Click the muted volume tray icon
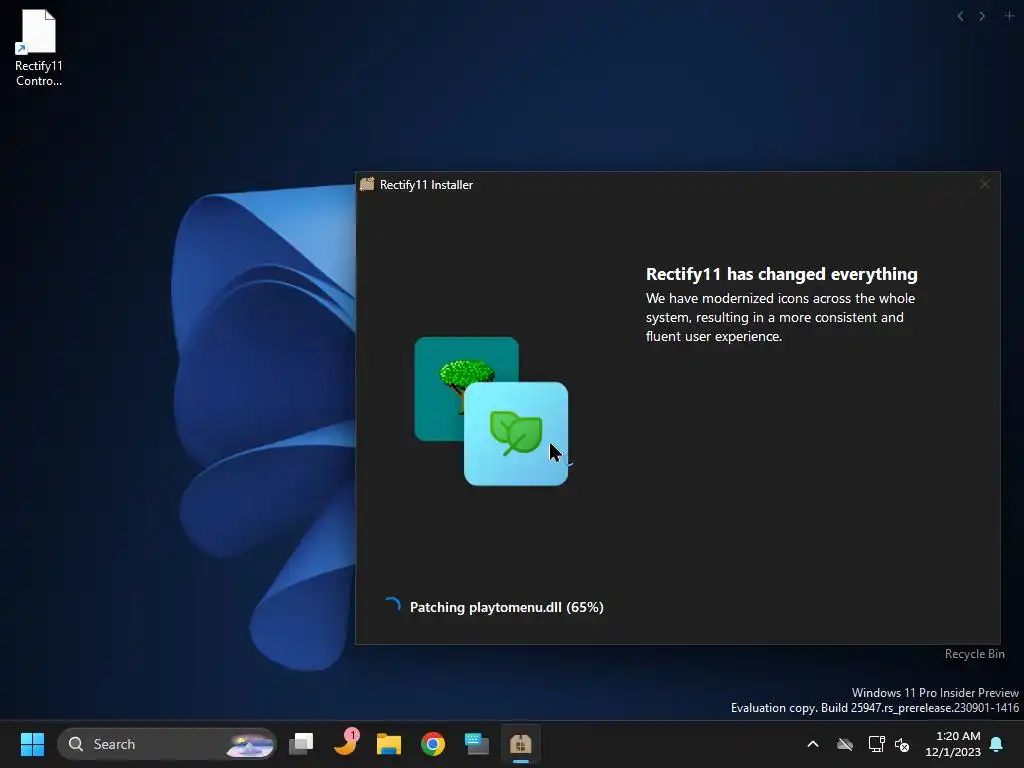This screenshot has width=1024, height=768. point(902,744)
